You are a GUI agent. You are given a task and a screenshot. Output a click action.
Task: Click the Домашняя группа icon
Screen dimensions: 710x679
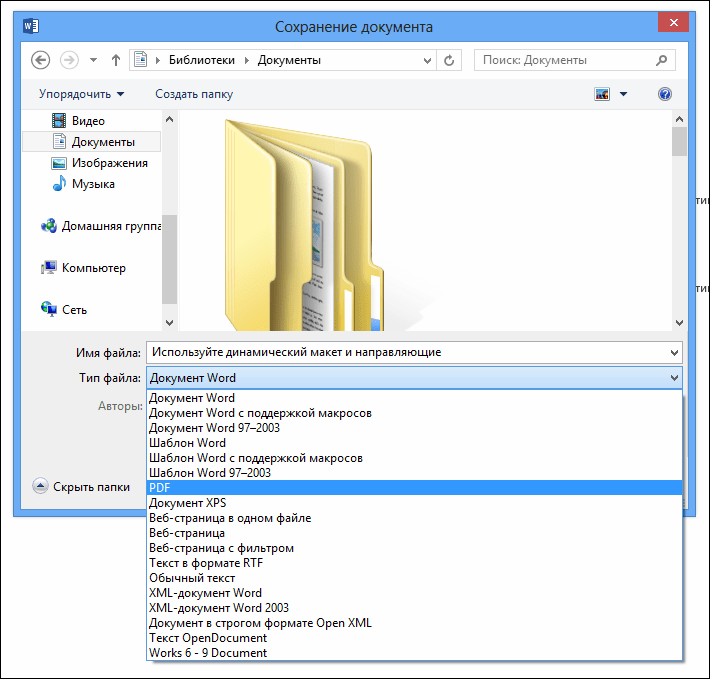point(49,225)
